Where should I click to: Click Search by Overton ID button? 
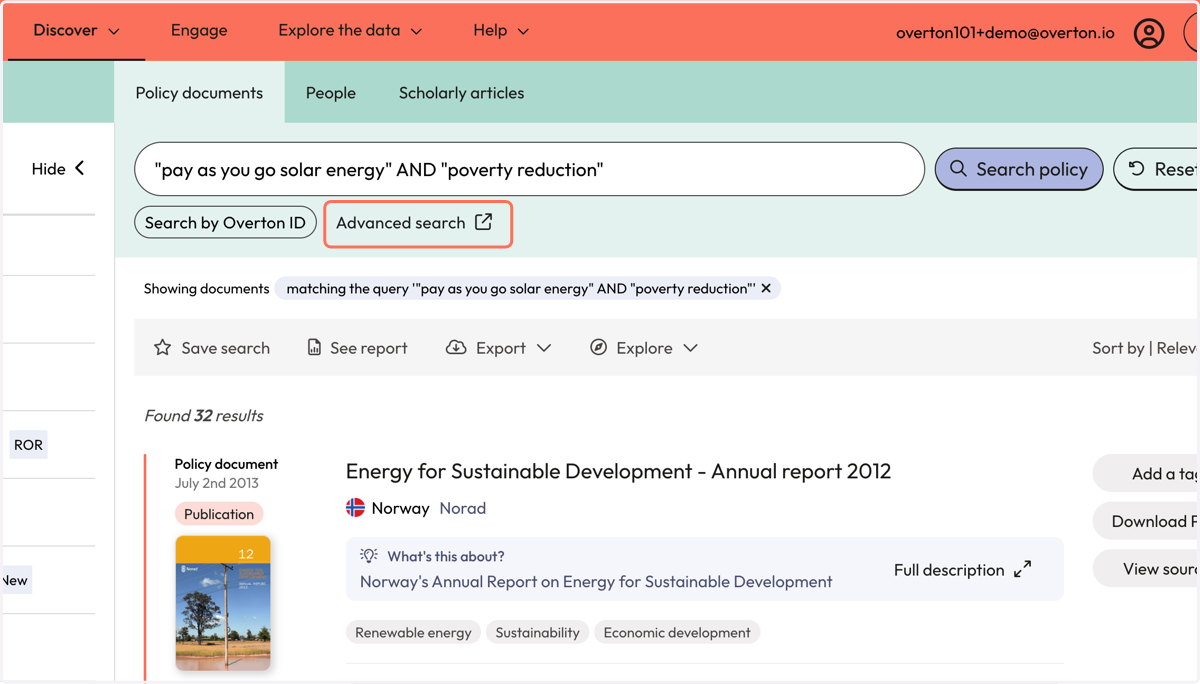tap(225, 222)
